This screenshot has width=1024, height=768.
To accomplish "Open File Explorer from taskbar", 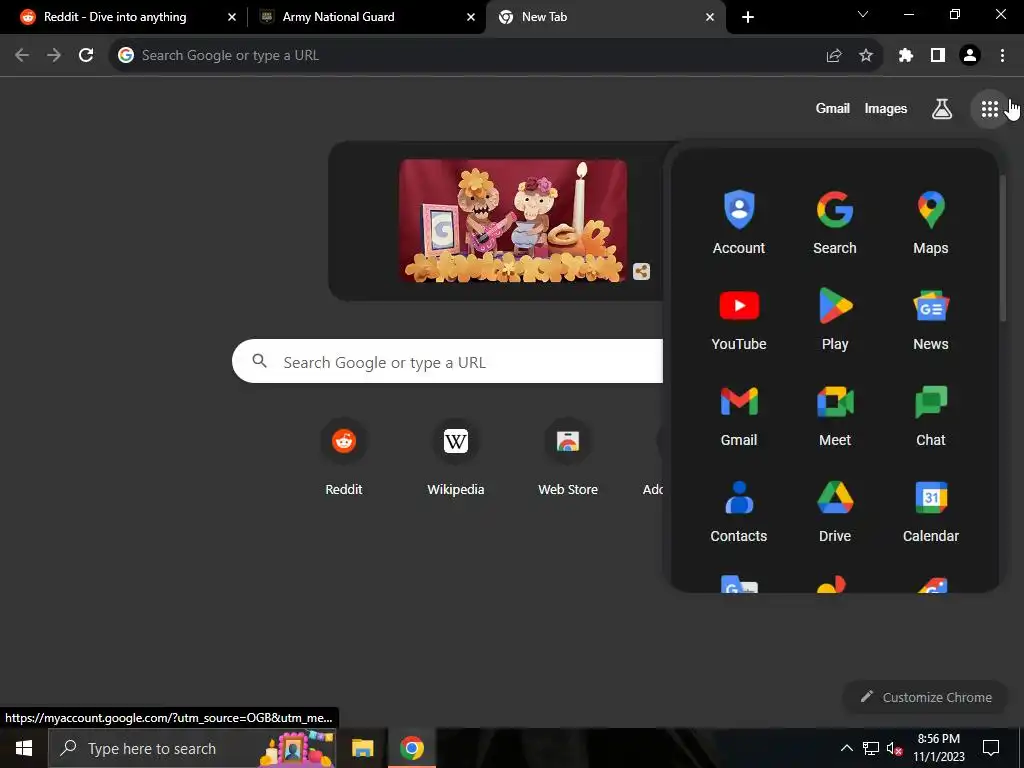I will [x=362, y=748].
